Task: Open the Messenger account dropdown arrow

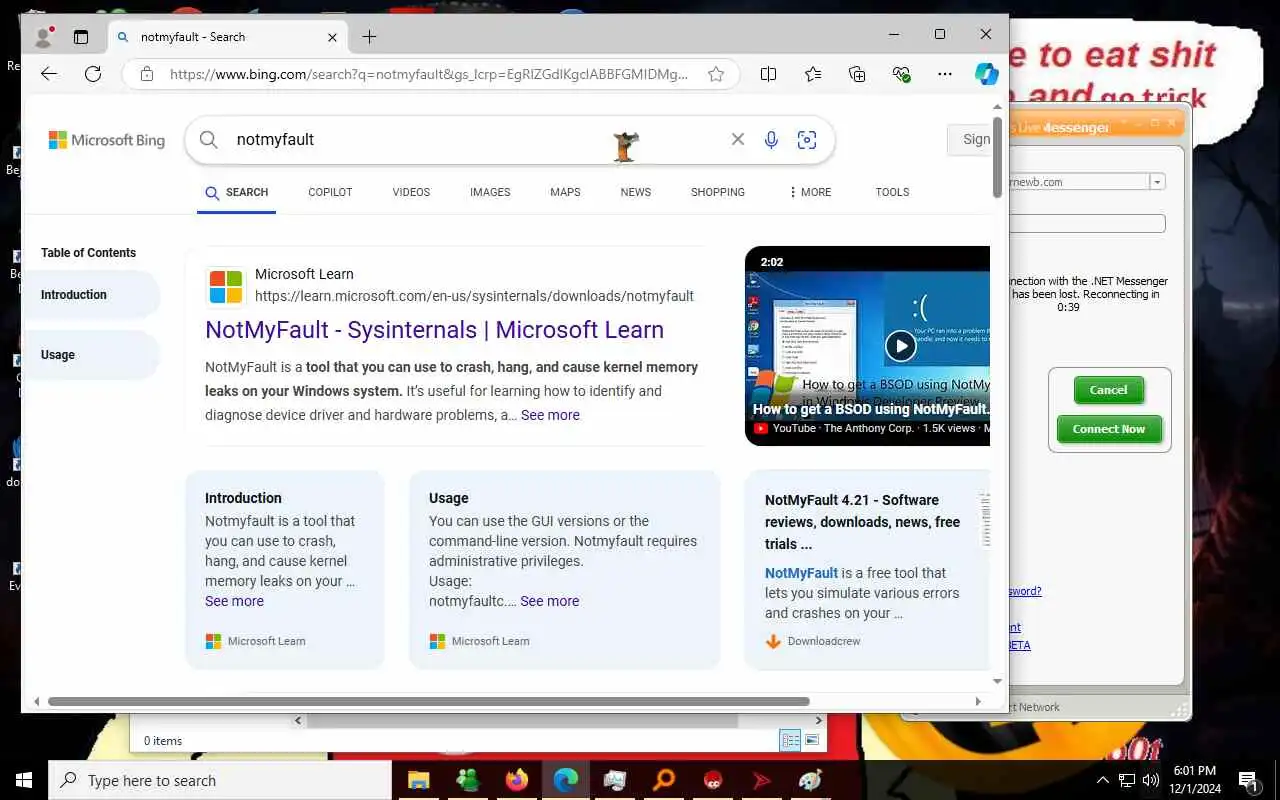Action: tap(1157, 182)
